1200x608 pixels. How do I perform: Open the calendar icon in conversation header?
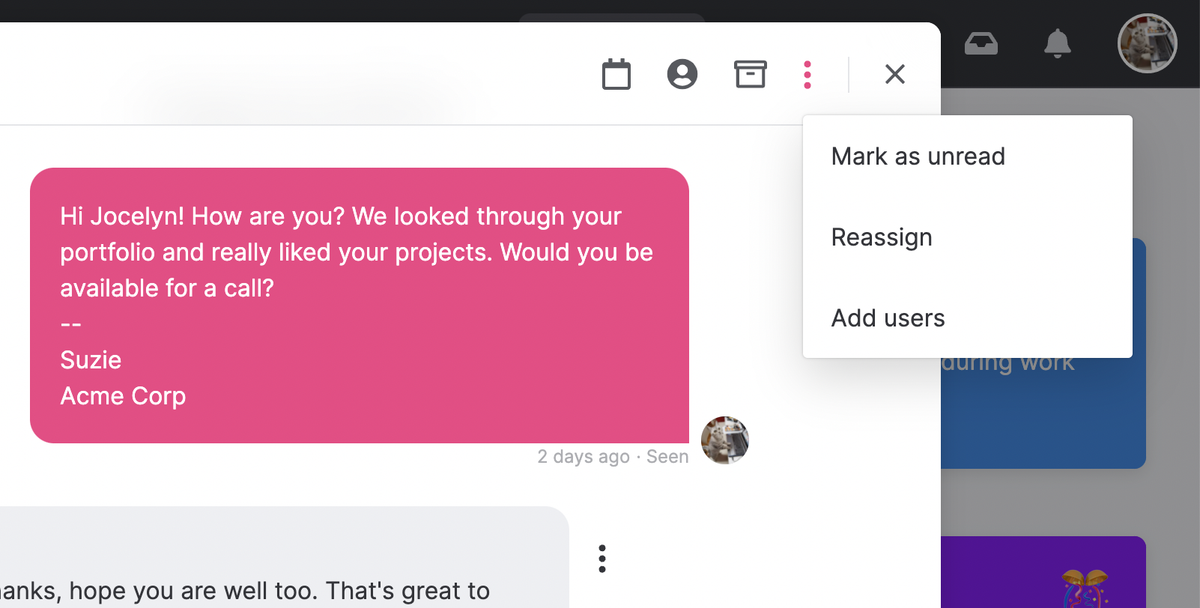pos(616,74)
